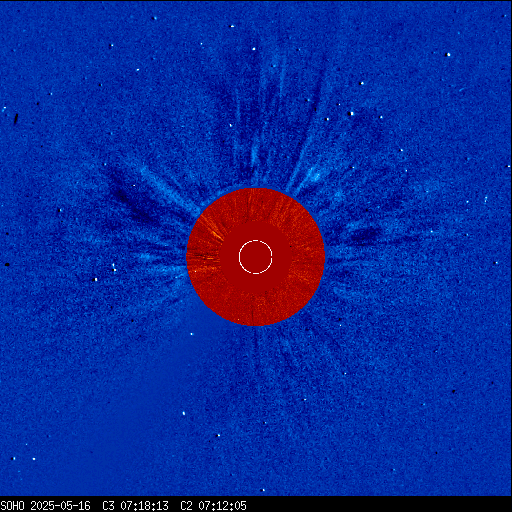Click the dark patch directly right of red disk

point(363,234)
